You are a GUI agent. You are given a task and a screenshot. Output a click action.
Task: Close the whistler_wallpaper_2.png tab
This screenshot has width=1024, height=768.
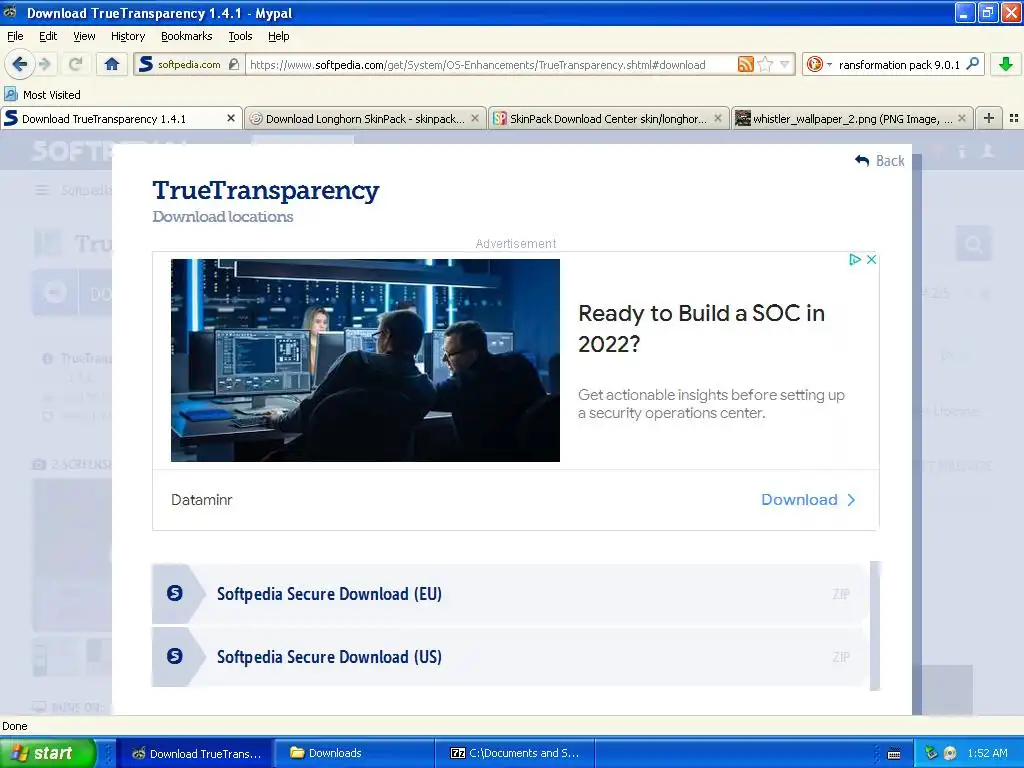pos(961,118)
